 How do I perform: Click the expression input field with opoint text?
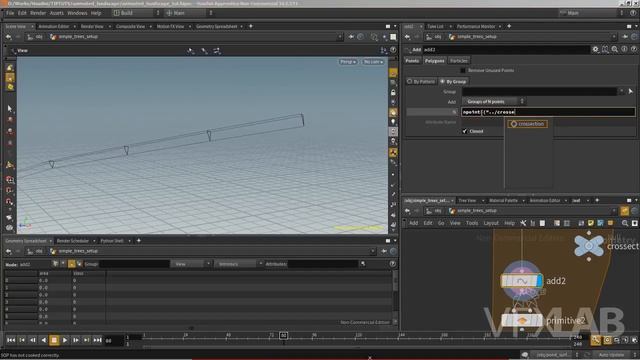548,112
